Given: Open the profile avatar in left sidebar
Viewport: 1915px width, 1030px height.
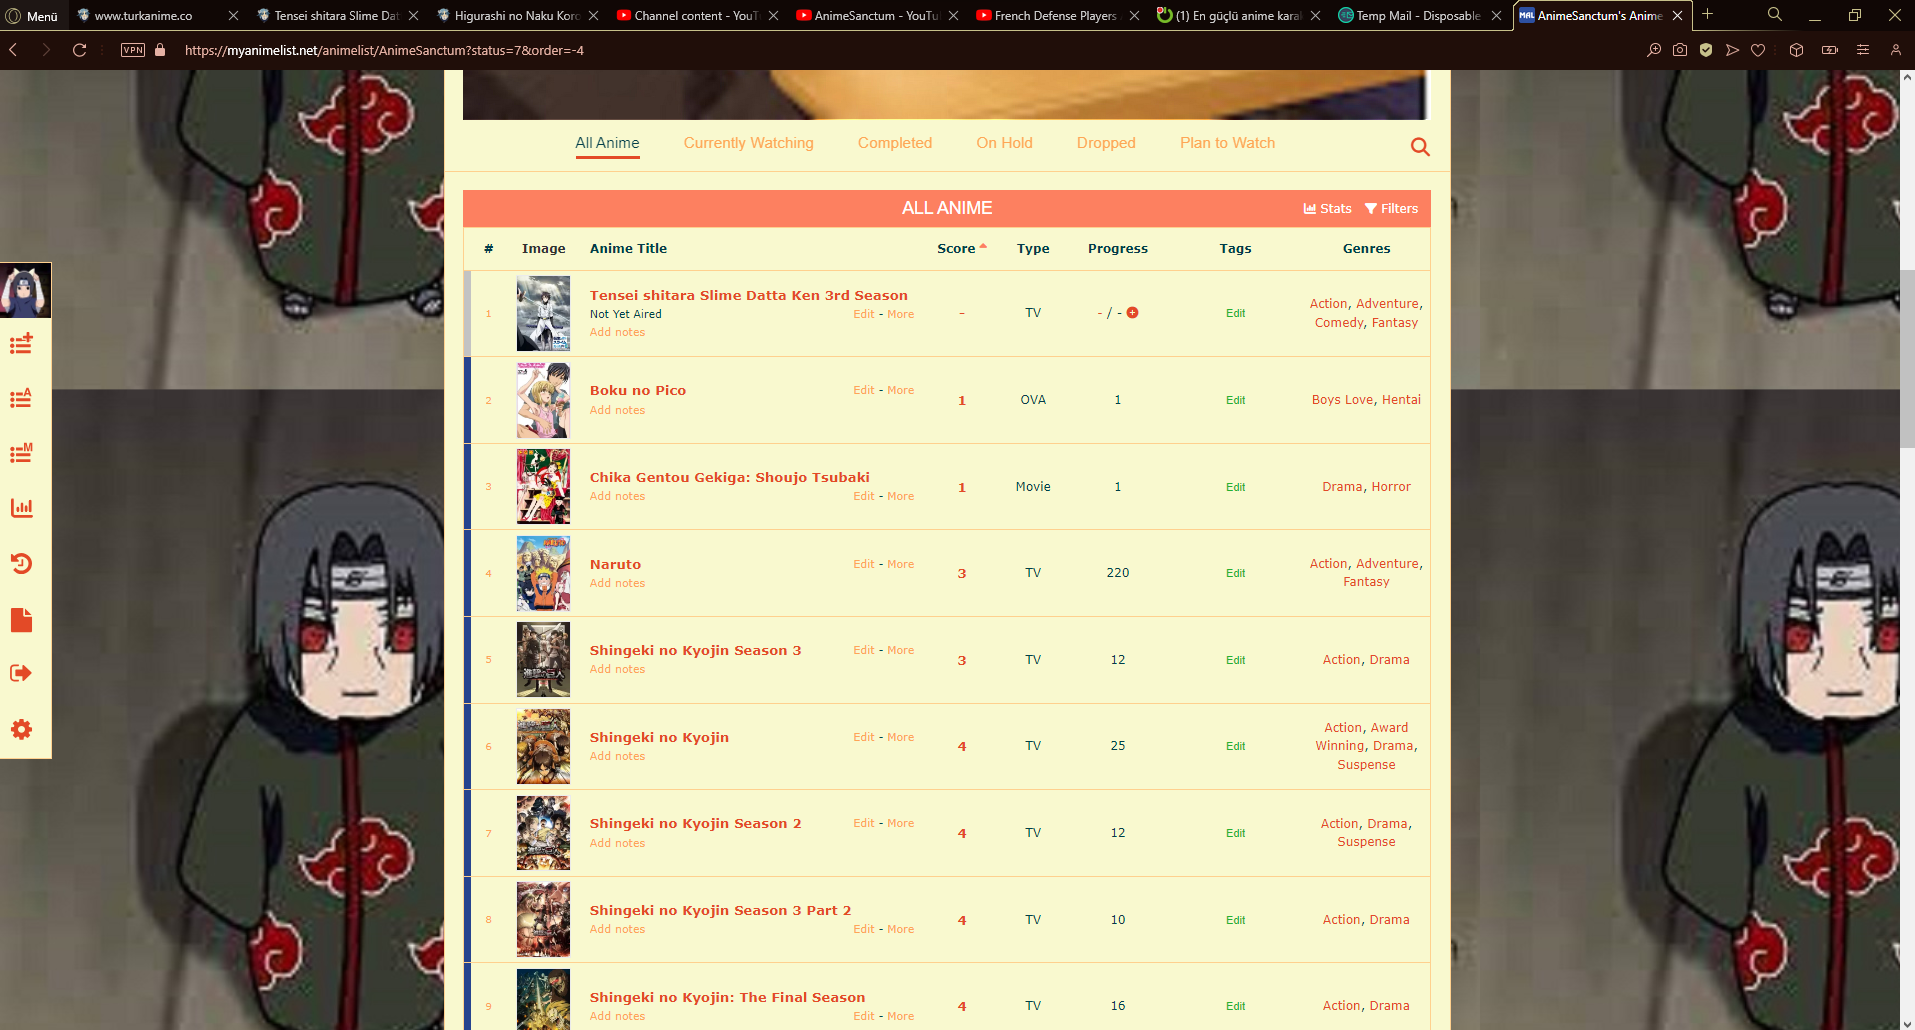Looking at the screenshot, I should (26, 290).
